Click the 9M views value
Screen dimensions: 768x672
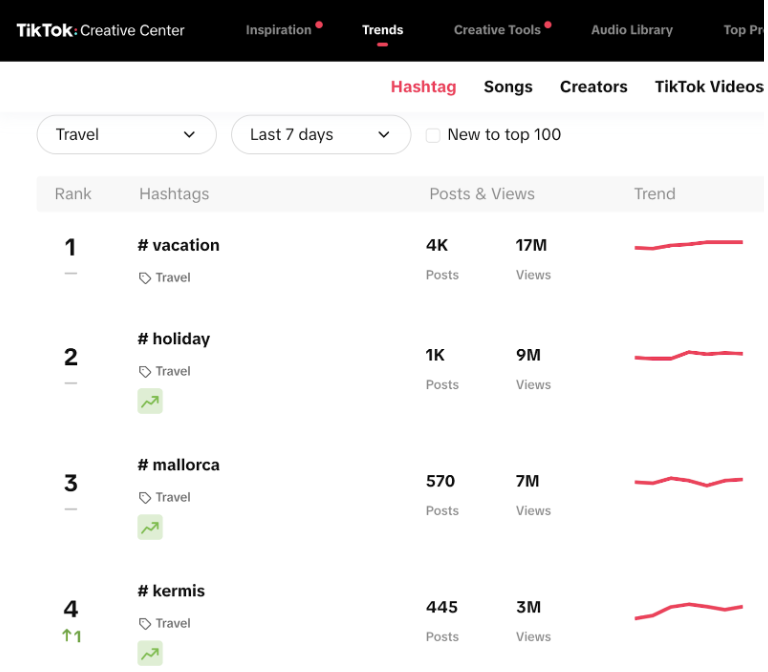[528, 355]
